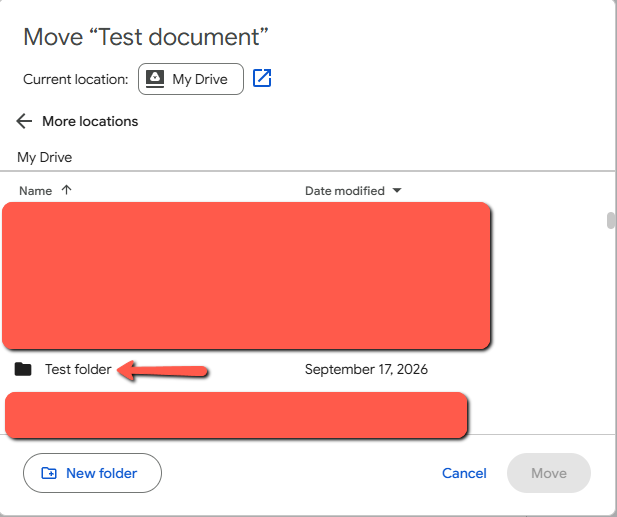This screenshot has height=517, width=617.
Task: Click the black folder icon for Test folder
Action: click(x=23, y=369)
